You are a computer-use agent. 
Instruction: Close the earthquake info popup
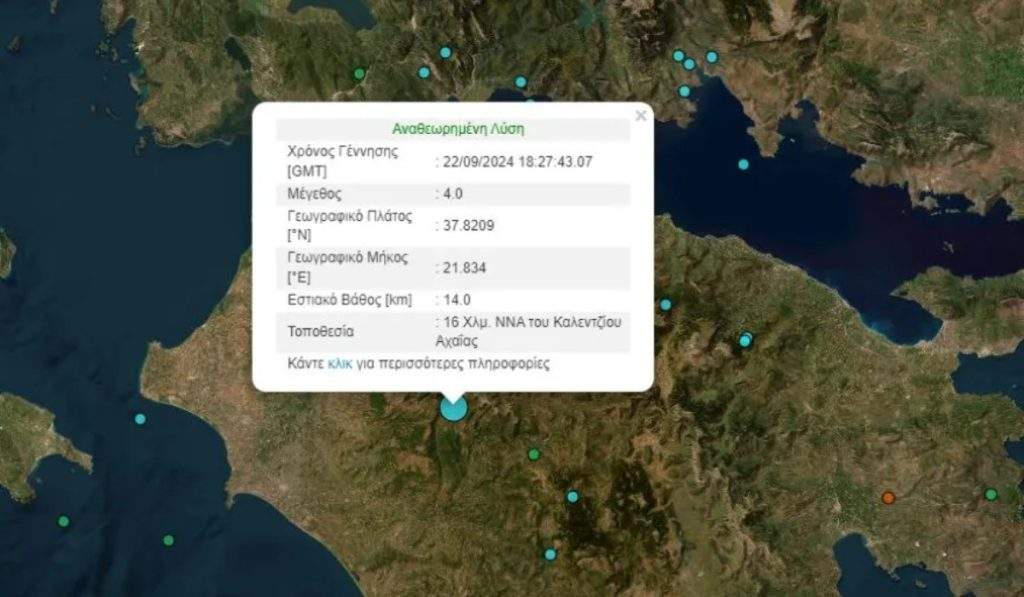point(641,116)
